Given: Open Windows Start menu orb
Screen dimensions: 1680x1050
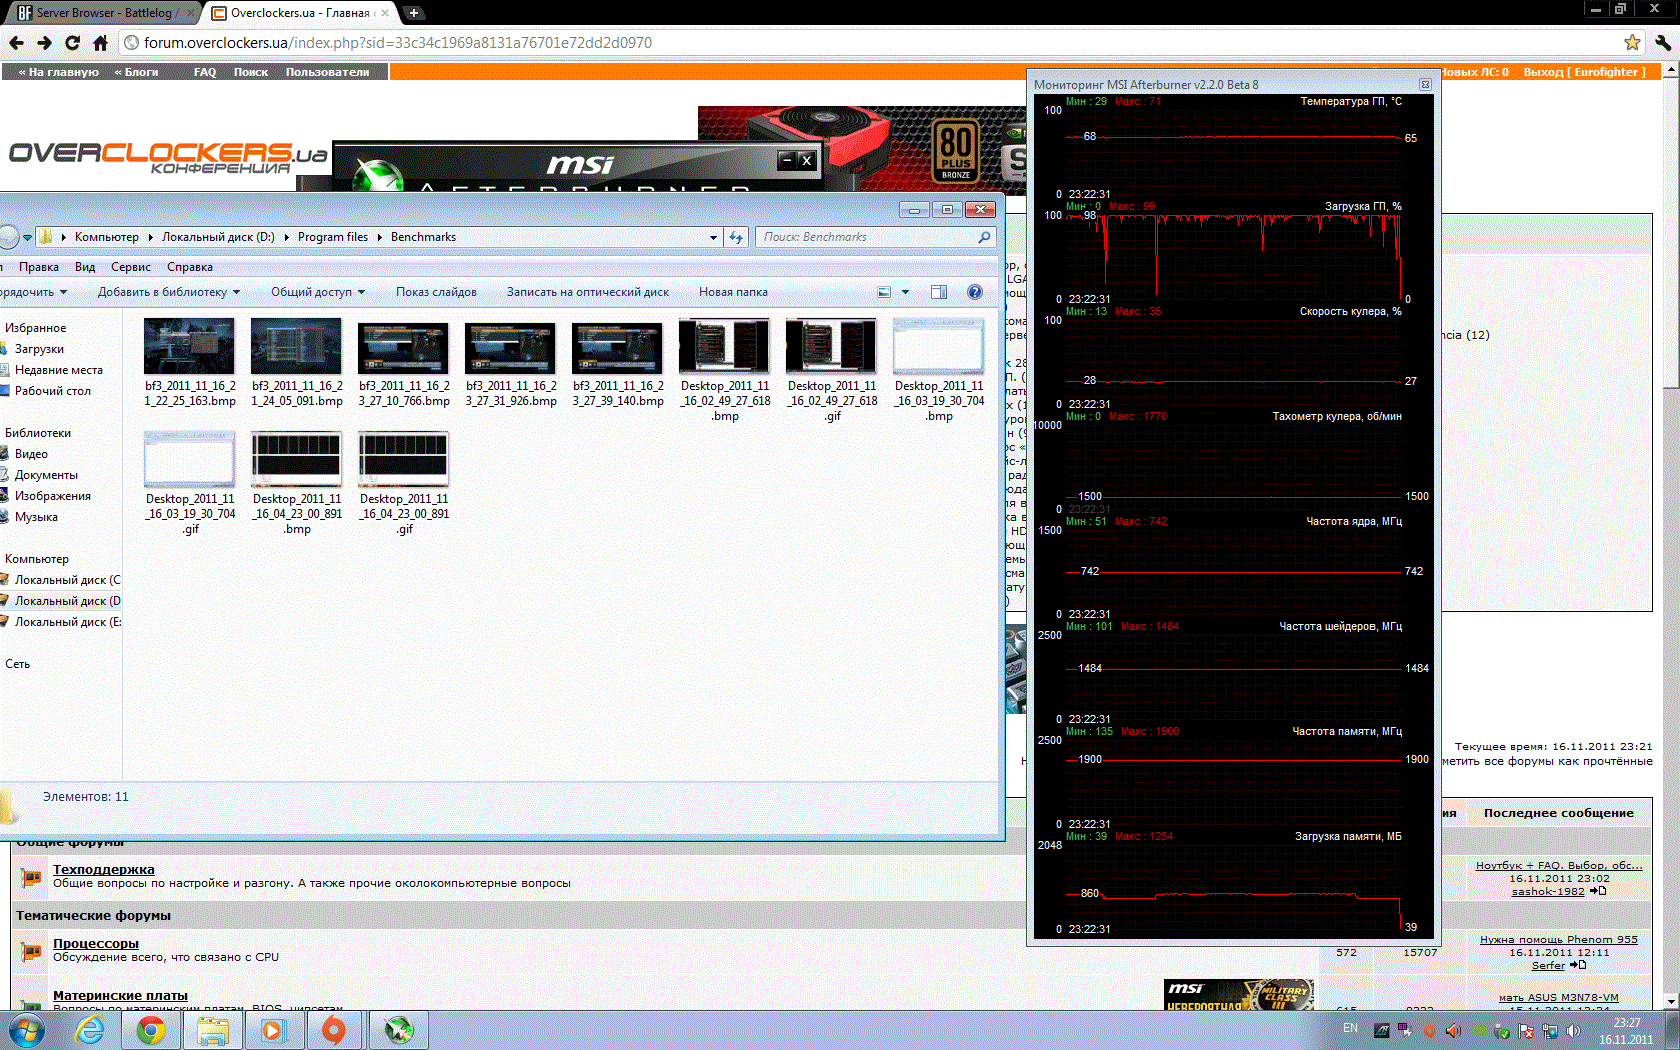Looking at the screenshot, I should pyautogui.click(x=27, y=1030).
